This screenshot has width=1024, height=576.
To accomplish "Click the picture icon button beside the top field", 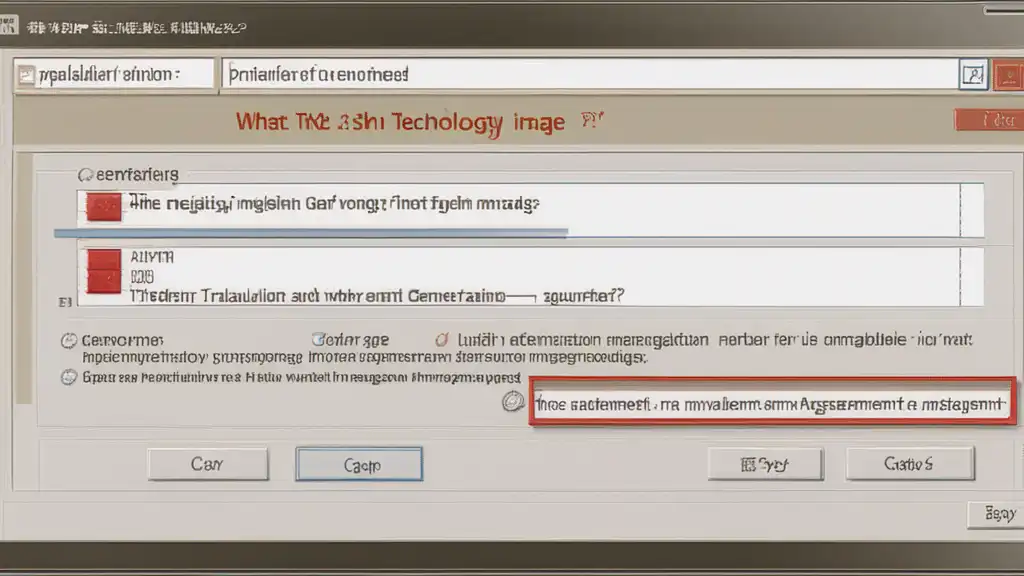I will [x=973, y=75].
